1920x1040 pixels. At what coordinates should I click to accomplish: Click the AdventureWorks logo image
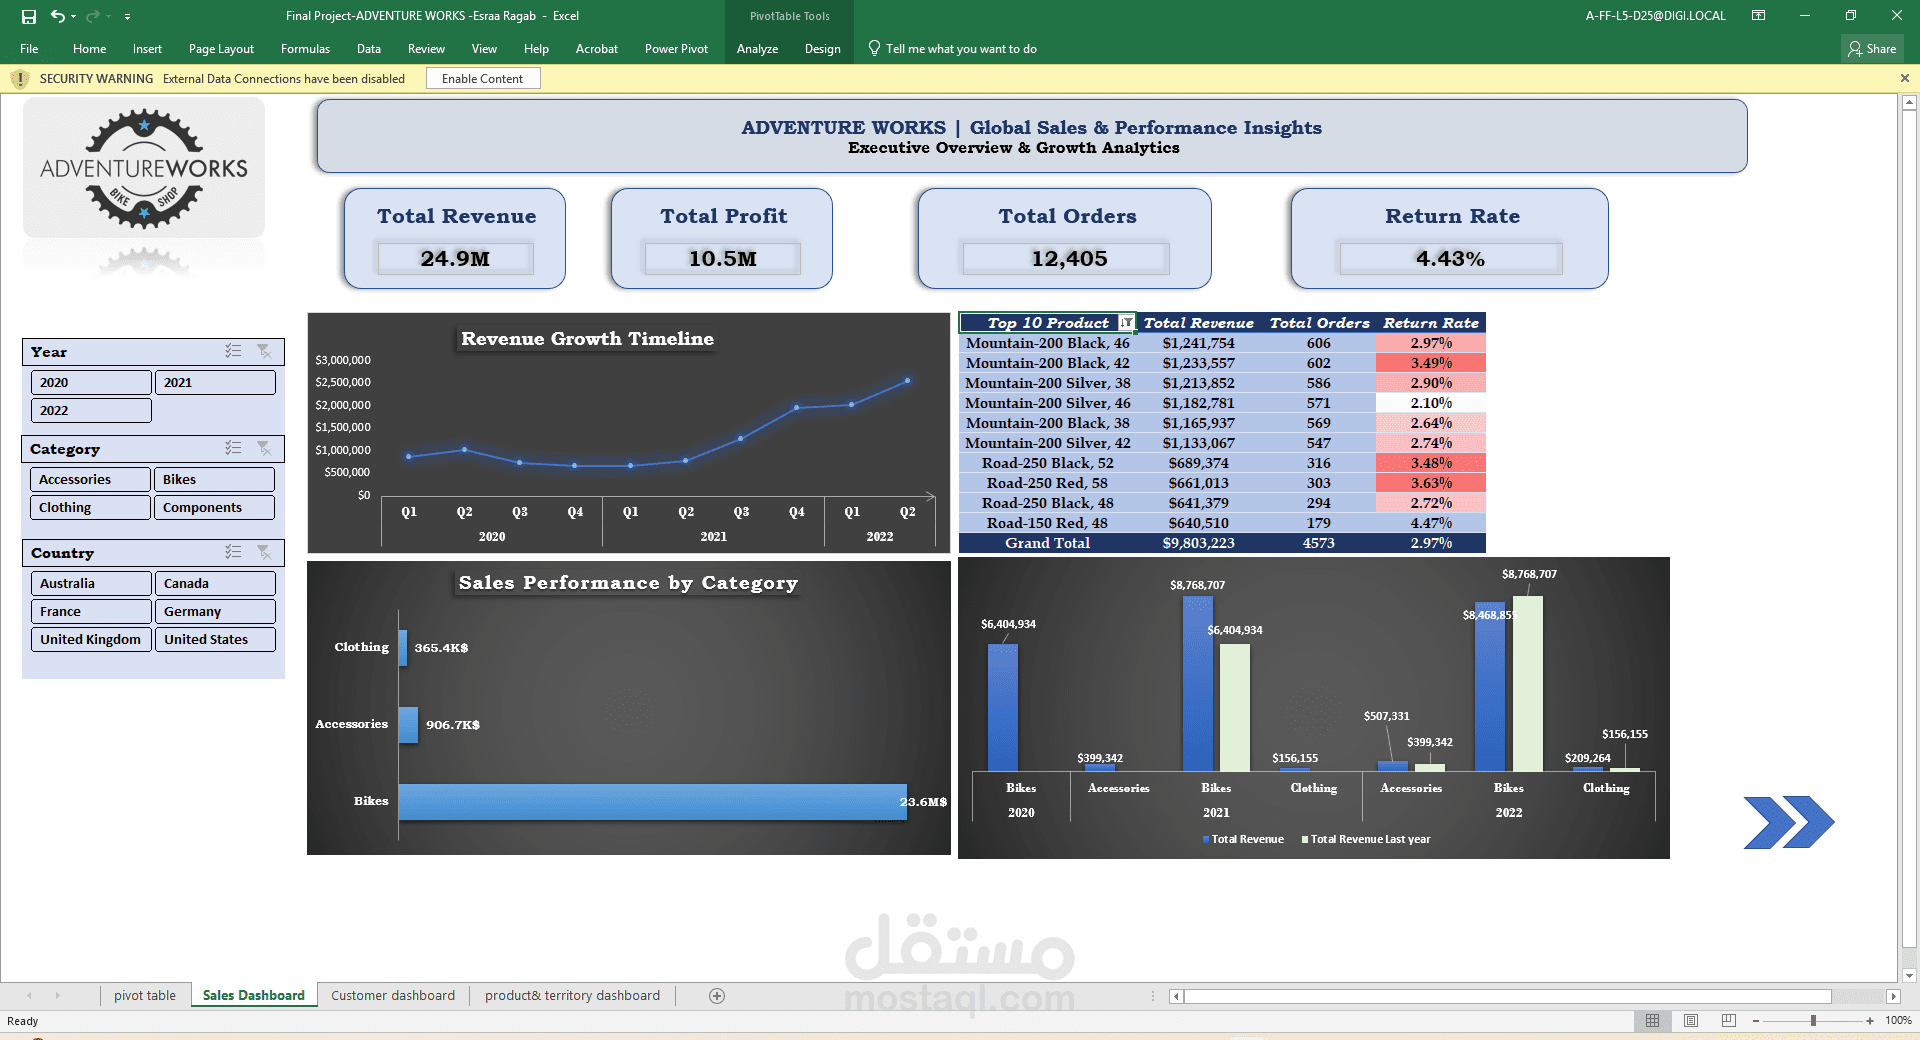[x=144, y=168]
